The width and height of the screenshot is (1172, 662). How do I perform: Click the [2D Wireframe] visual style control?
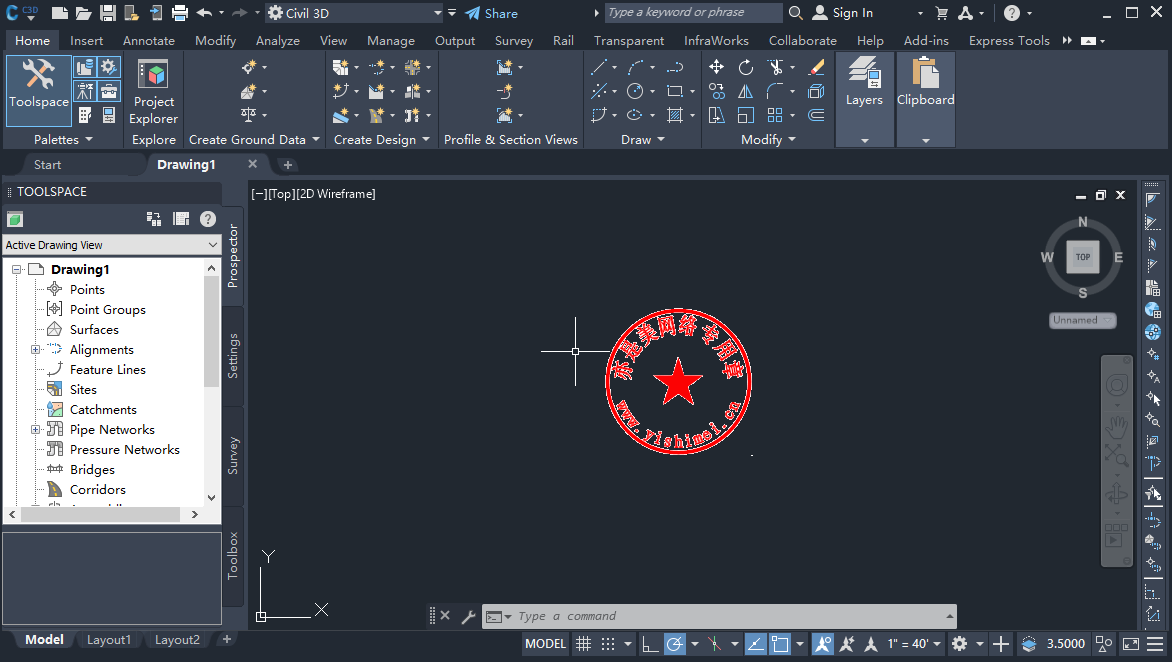point(336,194)
